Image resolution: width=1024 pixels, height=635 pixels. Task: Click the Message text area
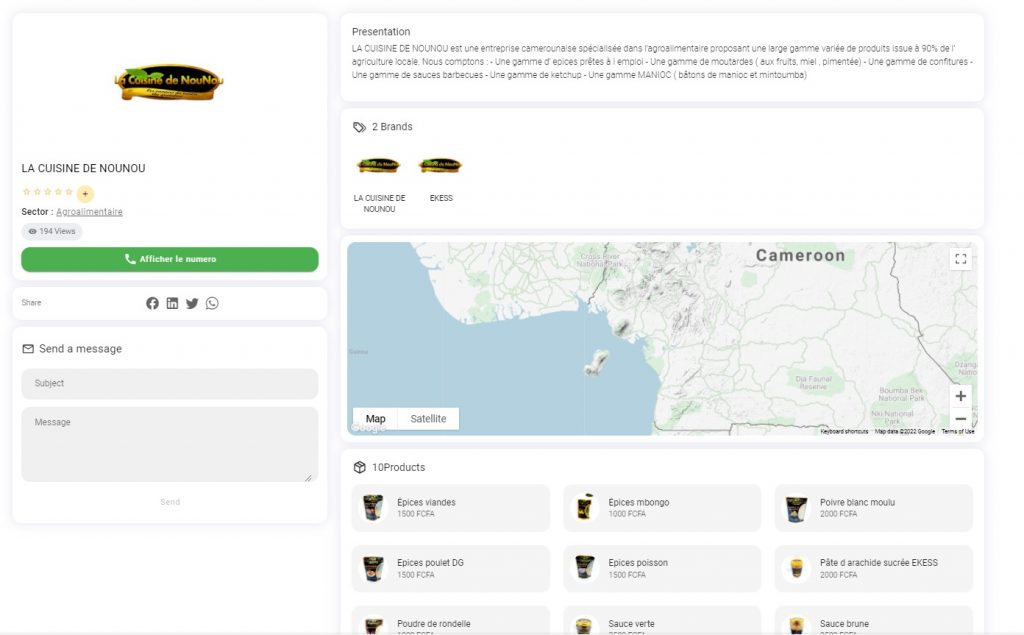[x=170, y=444]
